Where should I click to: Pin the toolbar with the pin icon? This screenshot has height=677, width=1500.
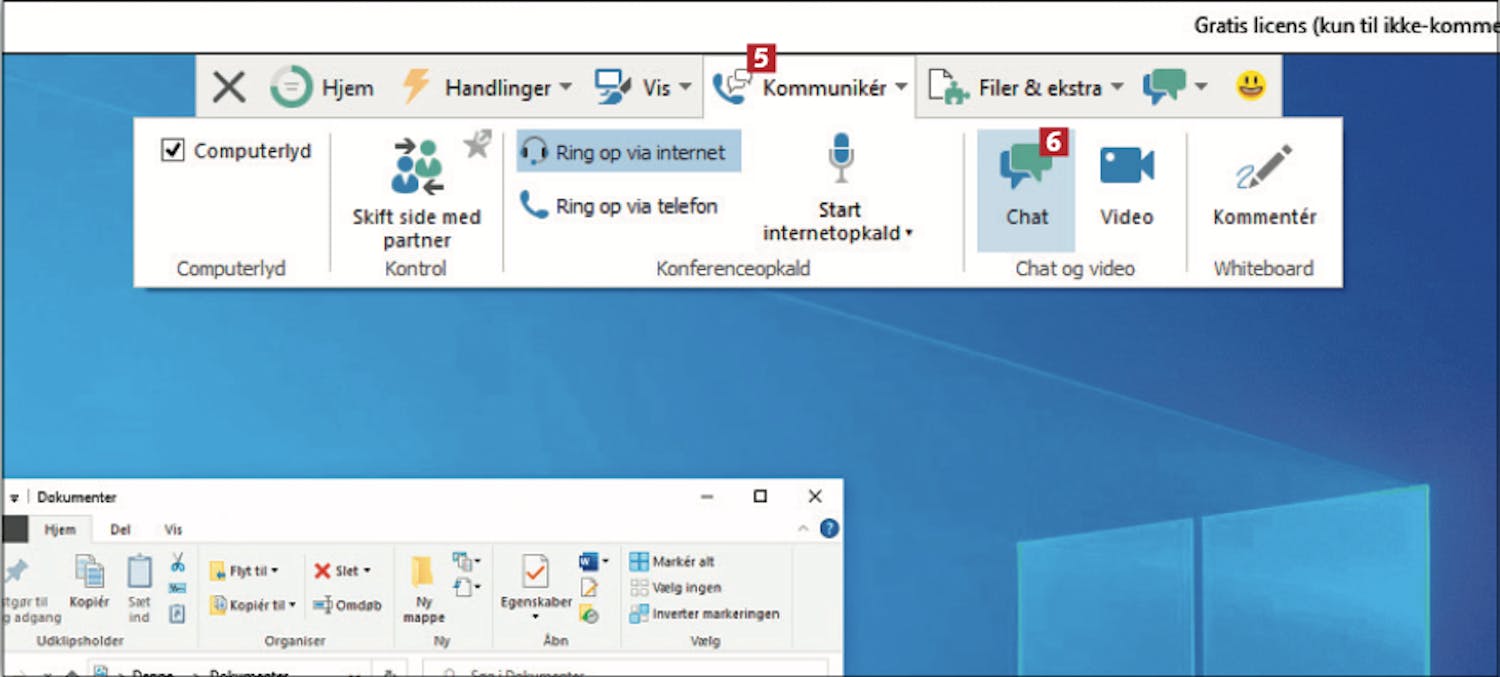(x=477, y=145)
